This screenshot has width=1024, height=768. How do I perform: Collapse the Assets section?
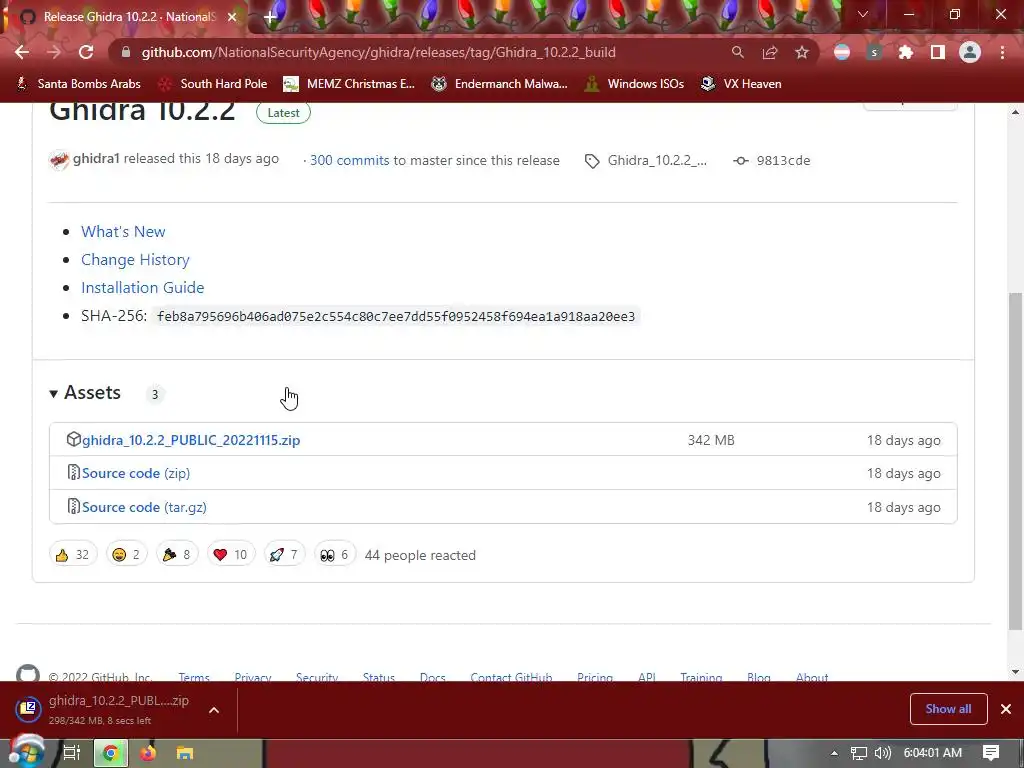click(x=85, y=393)
